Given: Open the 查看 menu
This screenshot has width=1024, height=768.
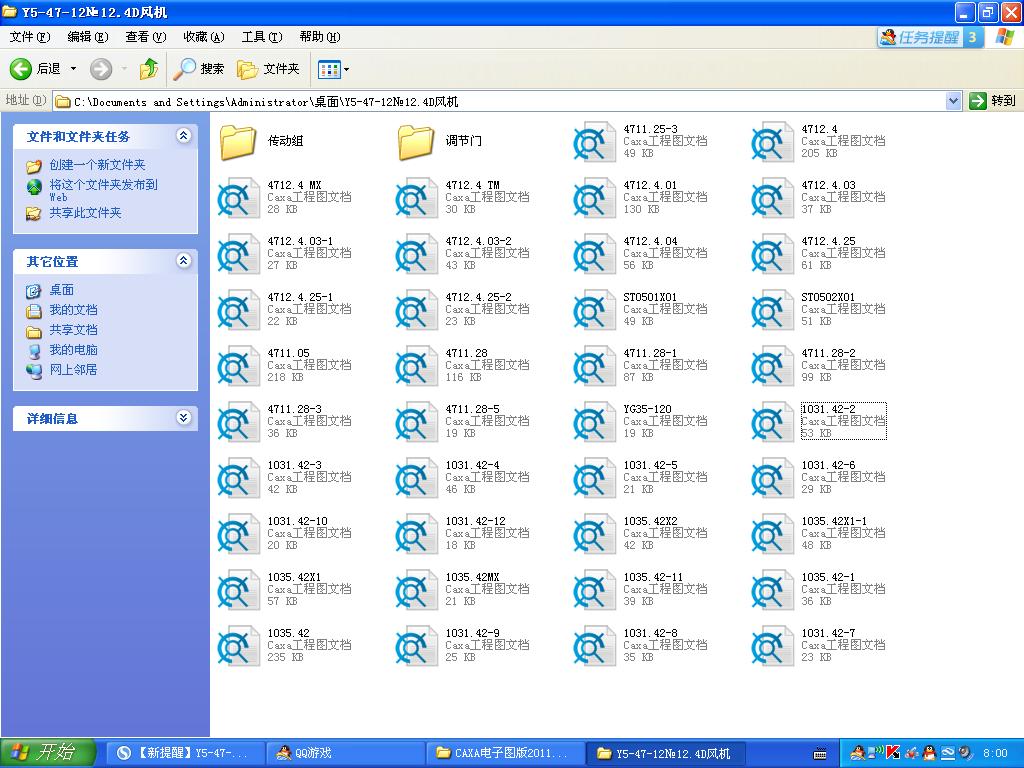Looking at the screenshot, I should pyautogui.click(x=145, y=37).
